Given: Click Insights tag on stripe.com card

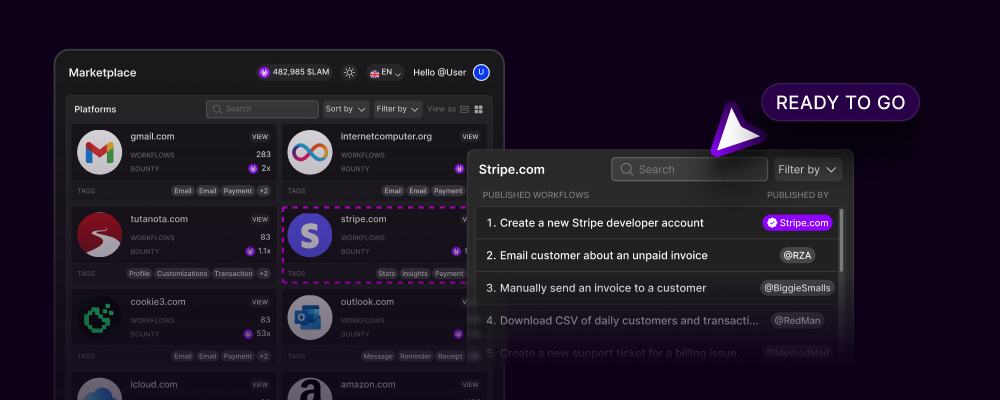Looking at the screenshot, I should coord(415,274).
